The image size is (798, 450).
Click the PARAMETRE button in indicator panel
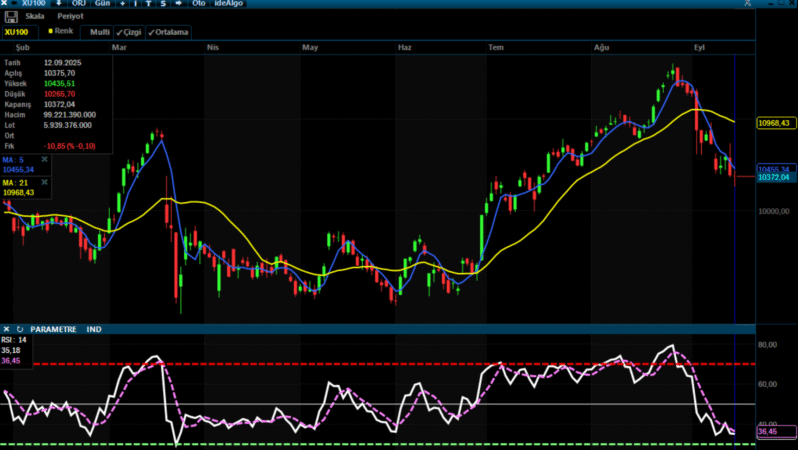tap(54, 329)
